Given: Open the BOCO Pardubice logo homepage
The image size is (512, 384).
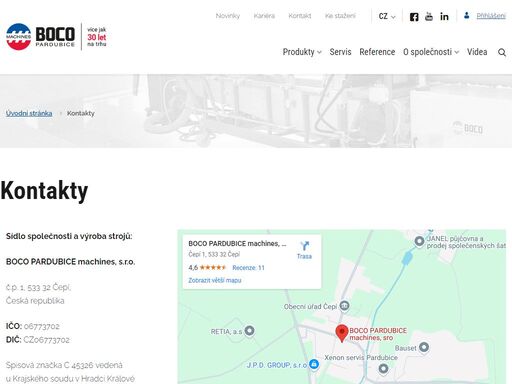Looking at the screenshot, I should point(41,37).
